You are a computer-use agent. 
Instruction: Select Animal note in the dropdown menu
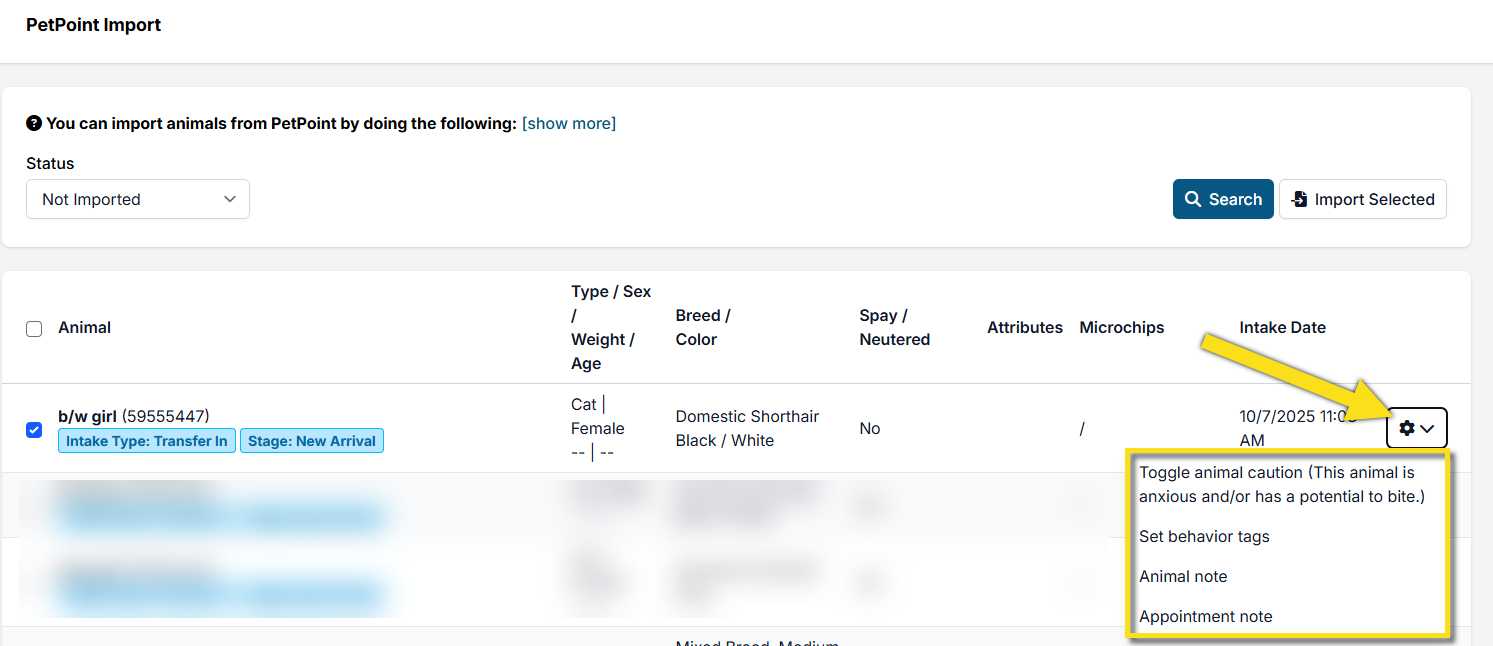point(1183,576)
